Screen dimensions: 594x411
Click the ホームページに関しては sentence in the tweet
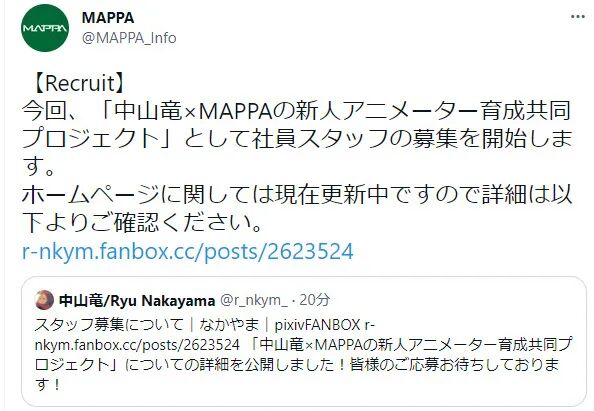tap(296, 195)
